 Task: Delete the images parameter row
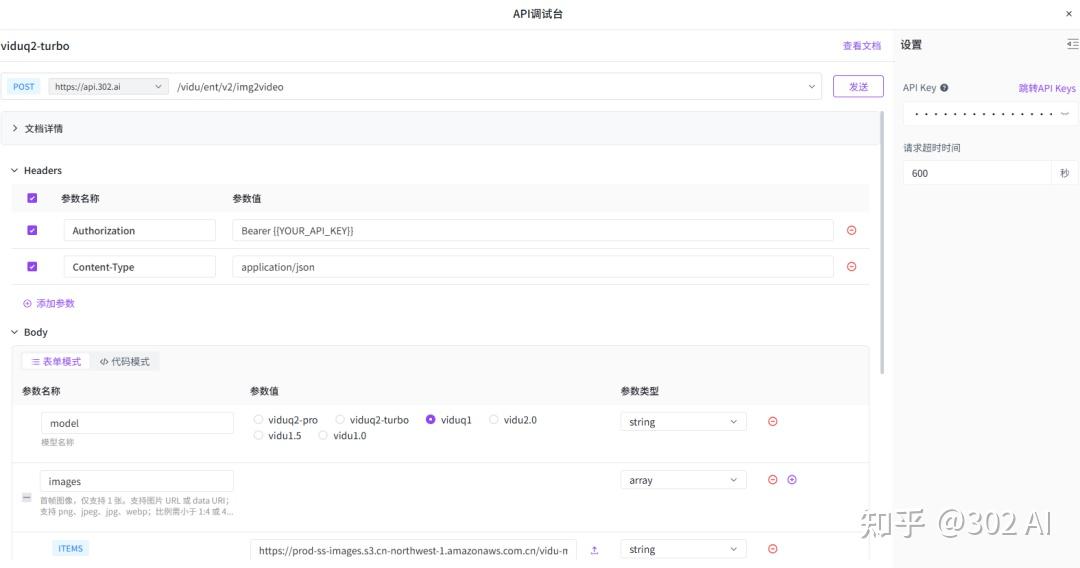point(772,480)
